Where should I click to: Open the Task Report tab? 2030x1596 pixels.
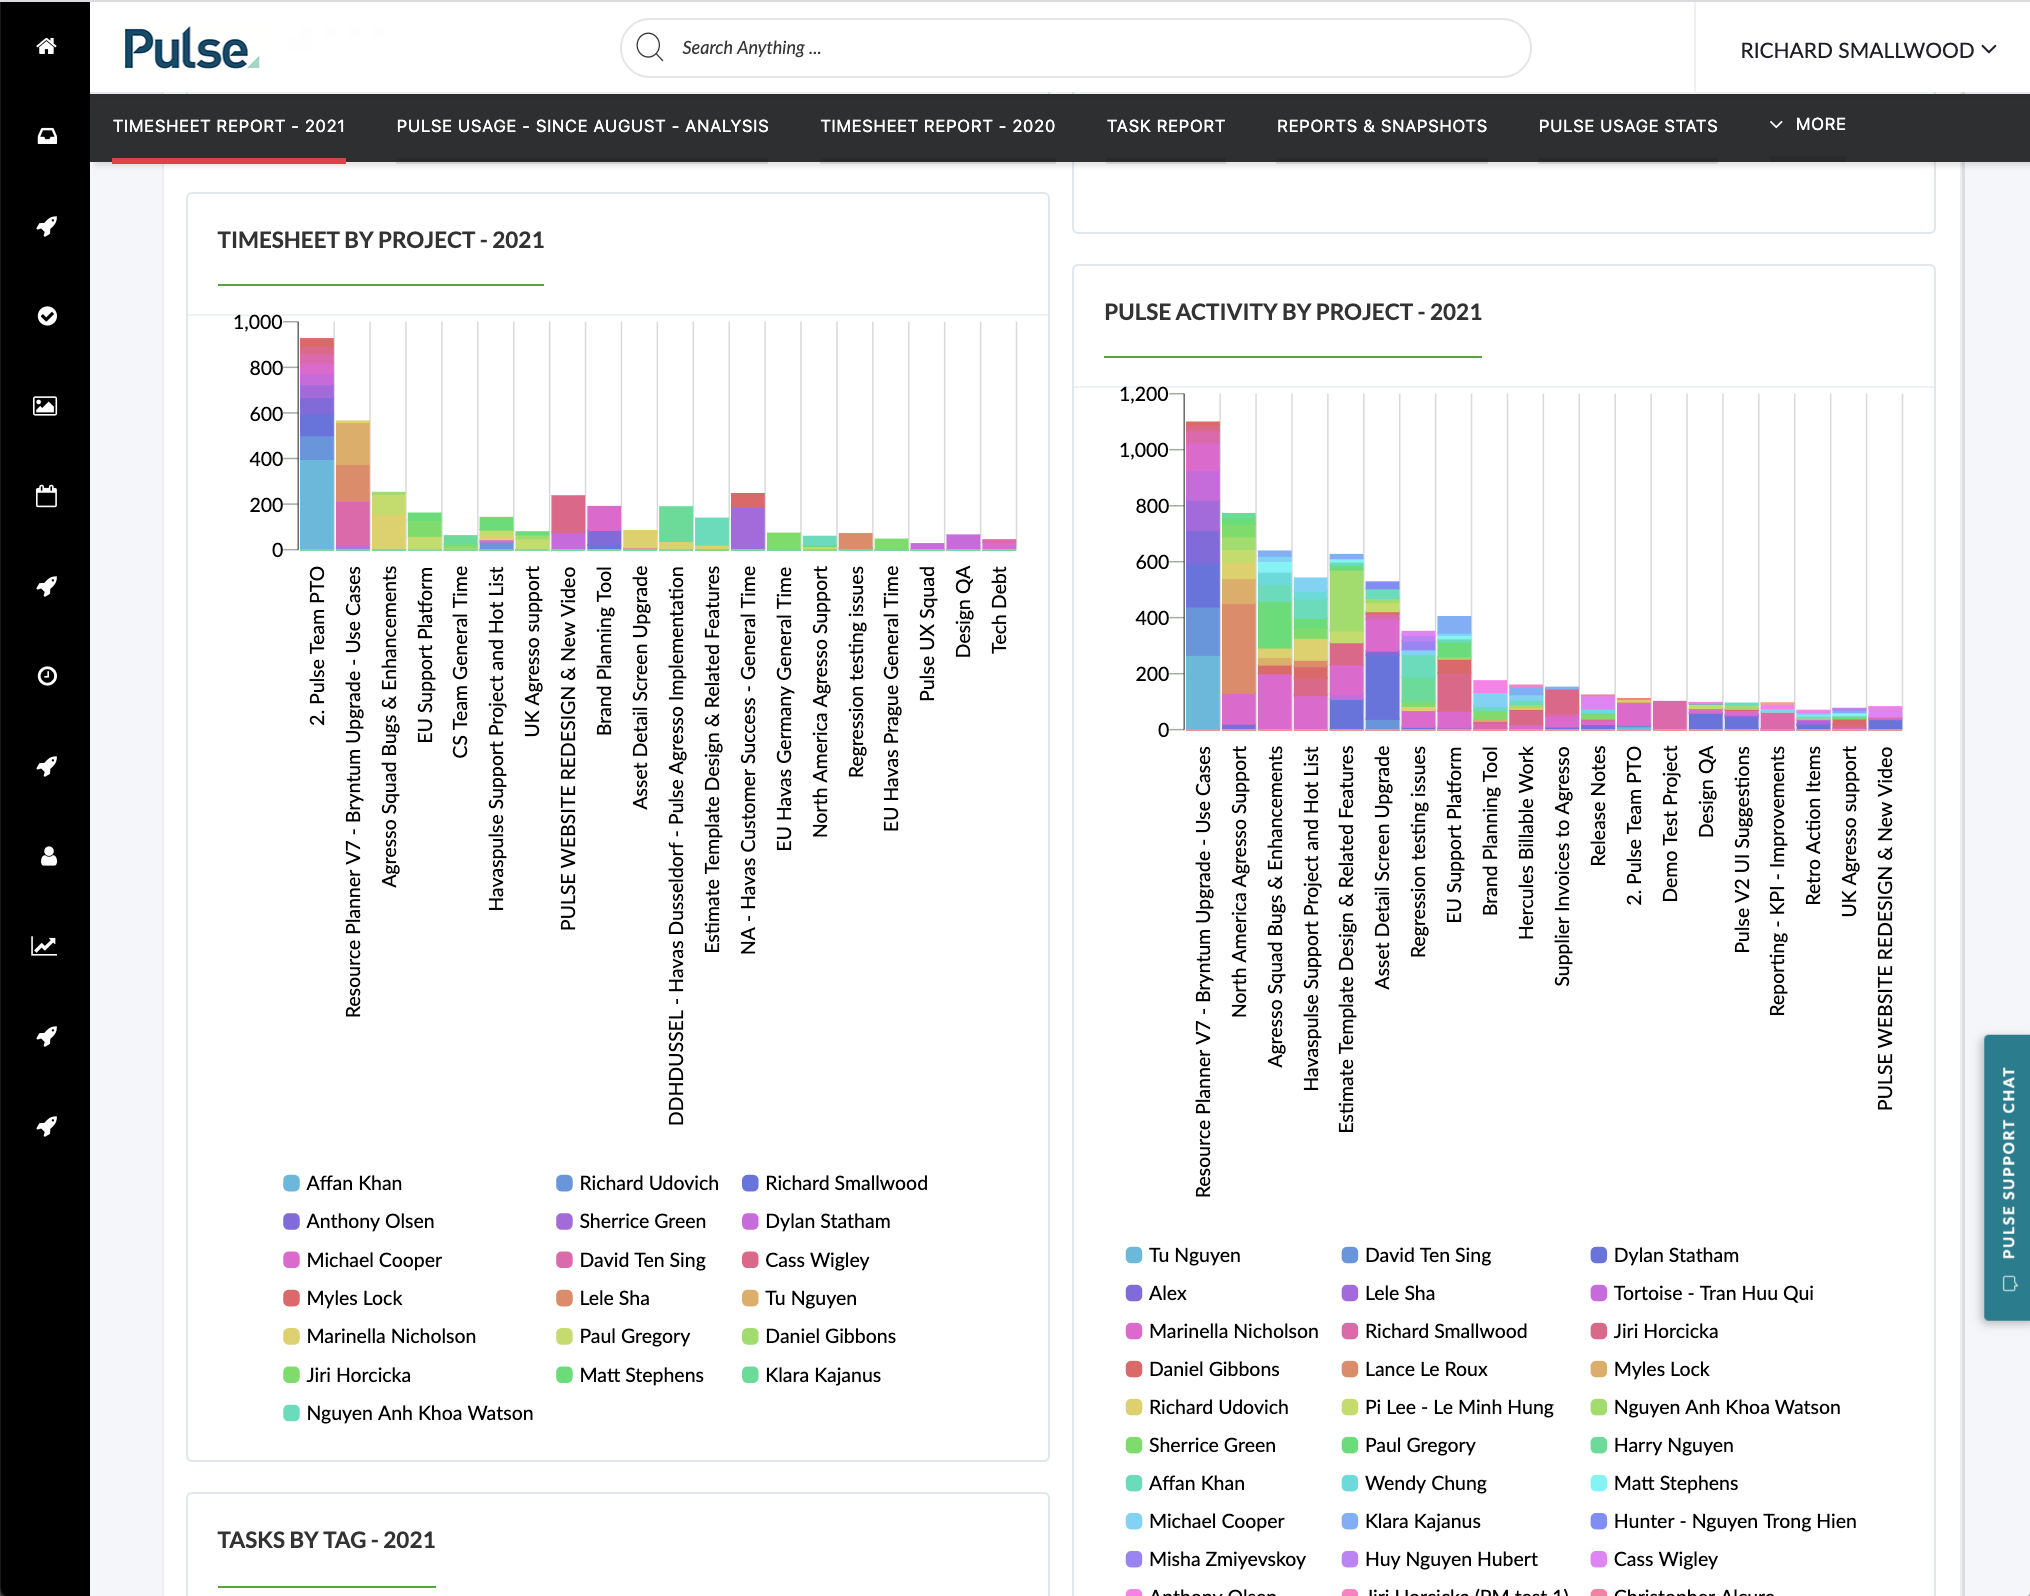point(1166,126)
